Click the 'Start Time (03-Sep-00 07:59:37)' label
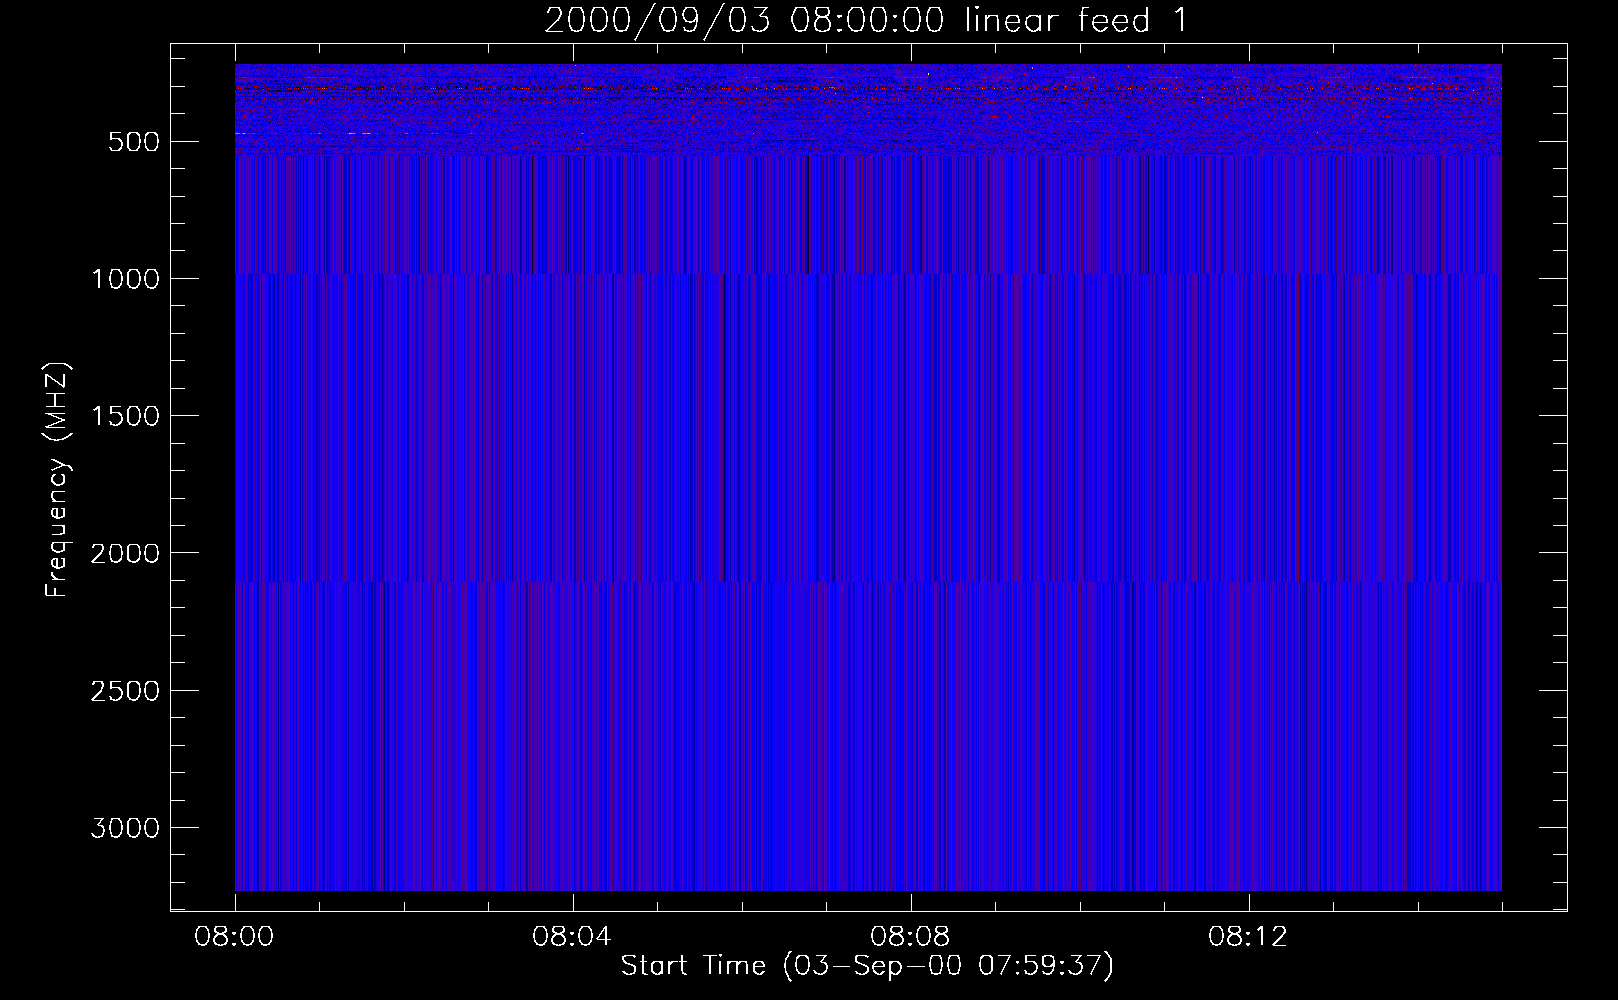 867,965
